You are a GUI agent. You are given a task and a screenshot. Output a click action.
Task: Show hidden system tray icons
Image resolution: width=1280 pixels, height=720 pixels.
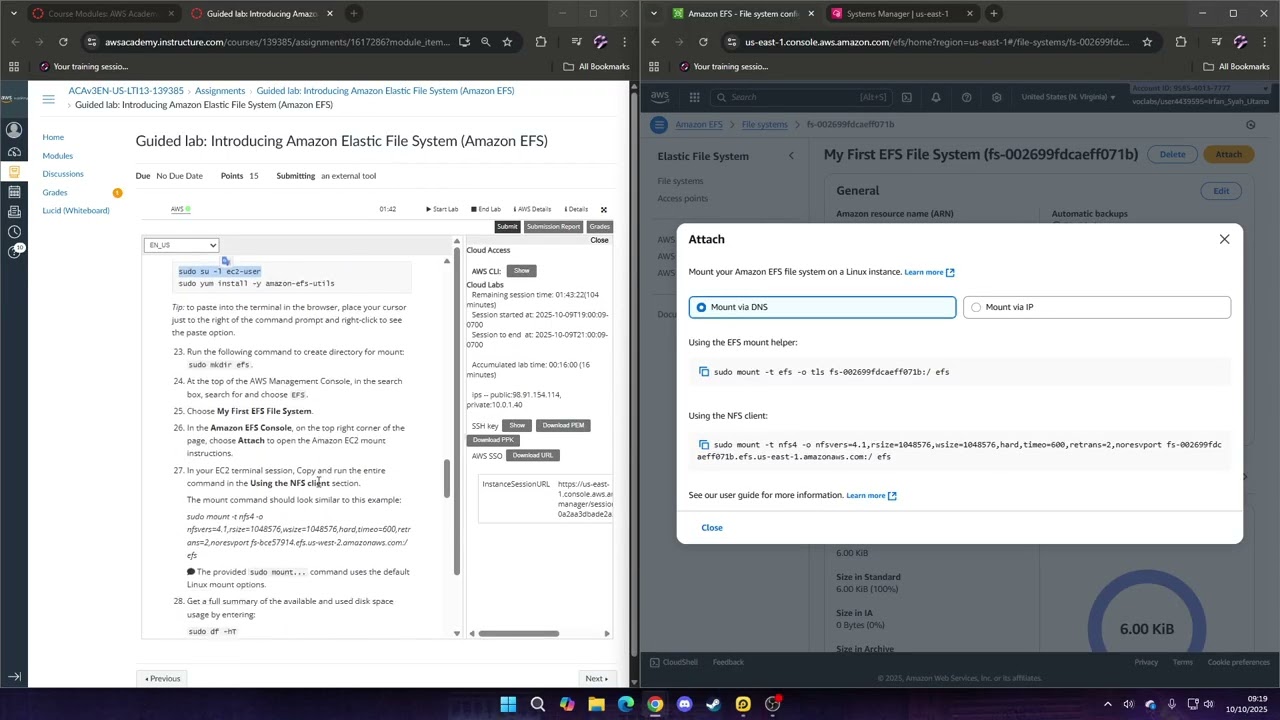click(x=1107, y=704)
